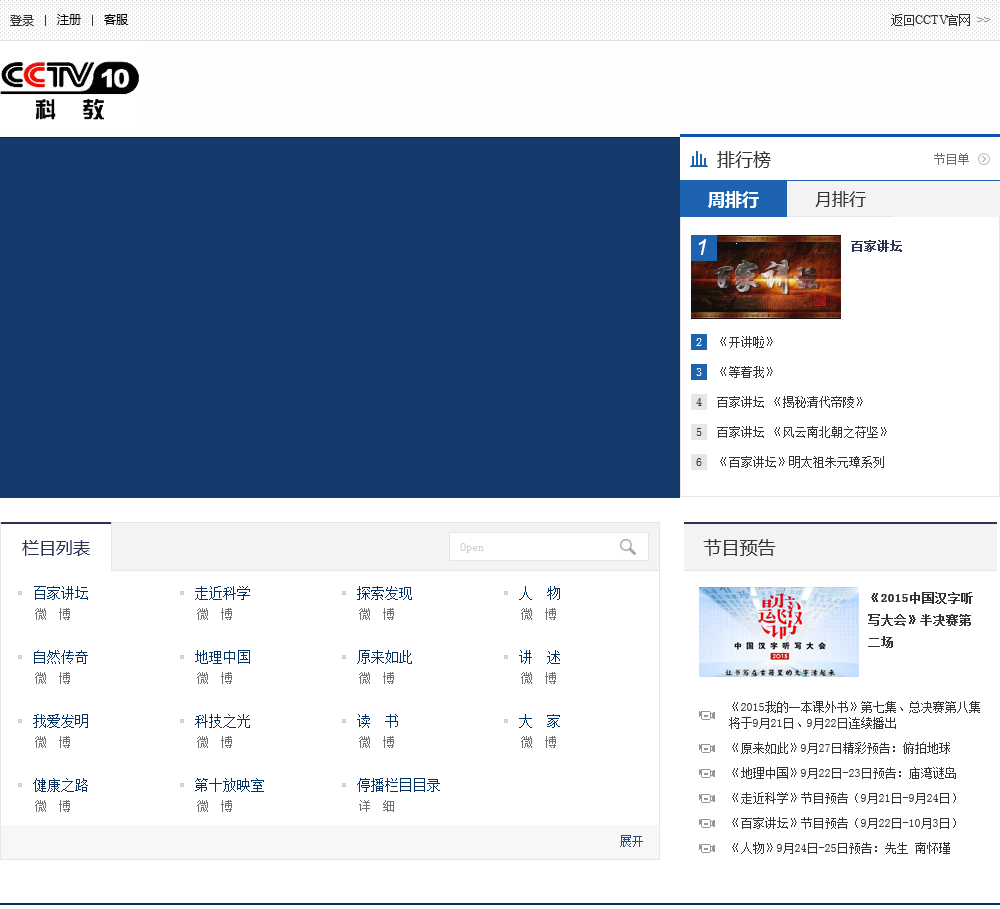Click the video icon beside 百家讲坛 节目预告
Screen dimensions: 1000x909
(x=707, y=823)
